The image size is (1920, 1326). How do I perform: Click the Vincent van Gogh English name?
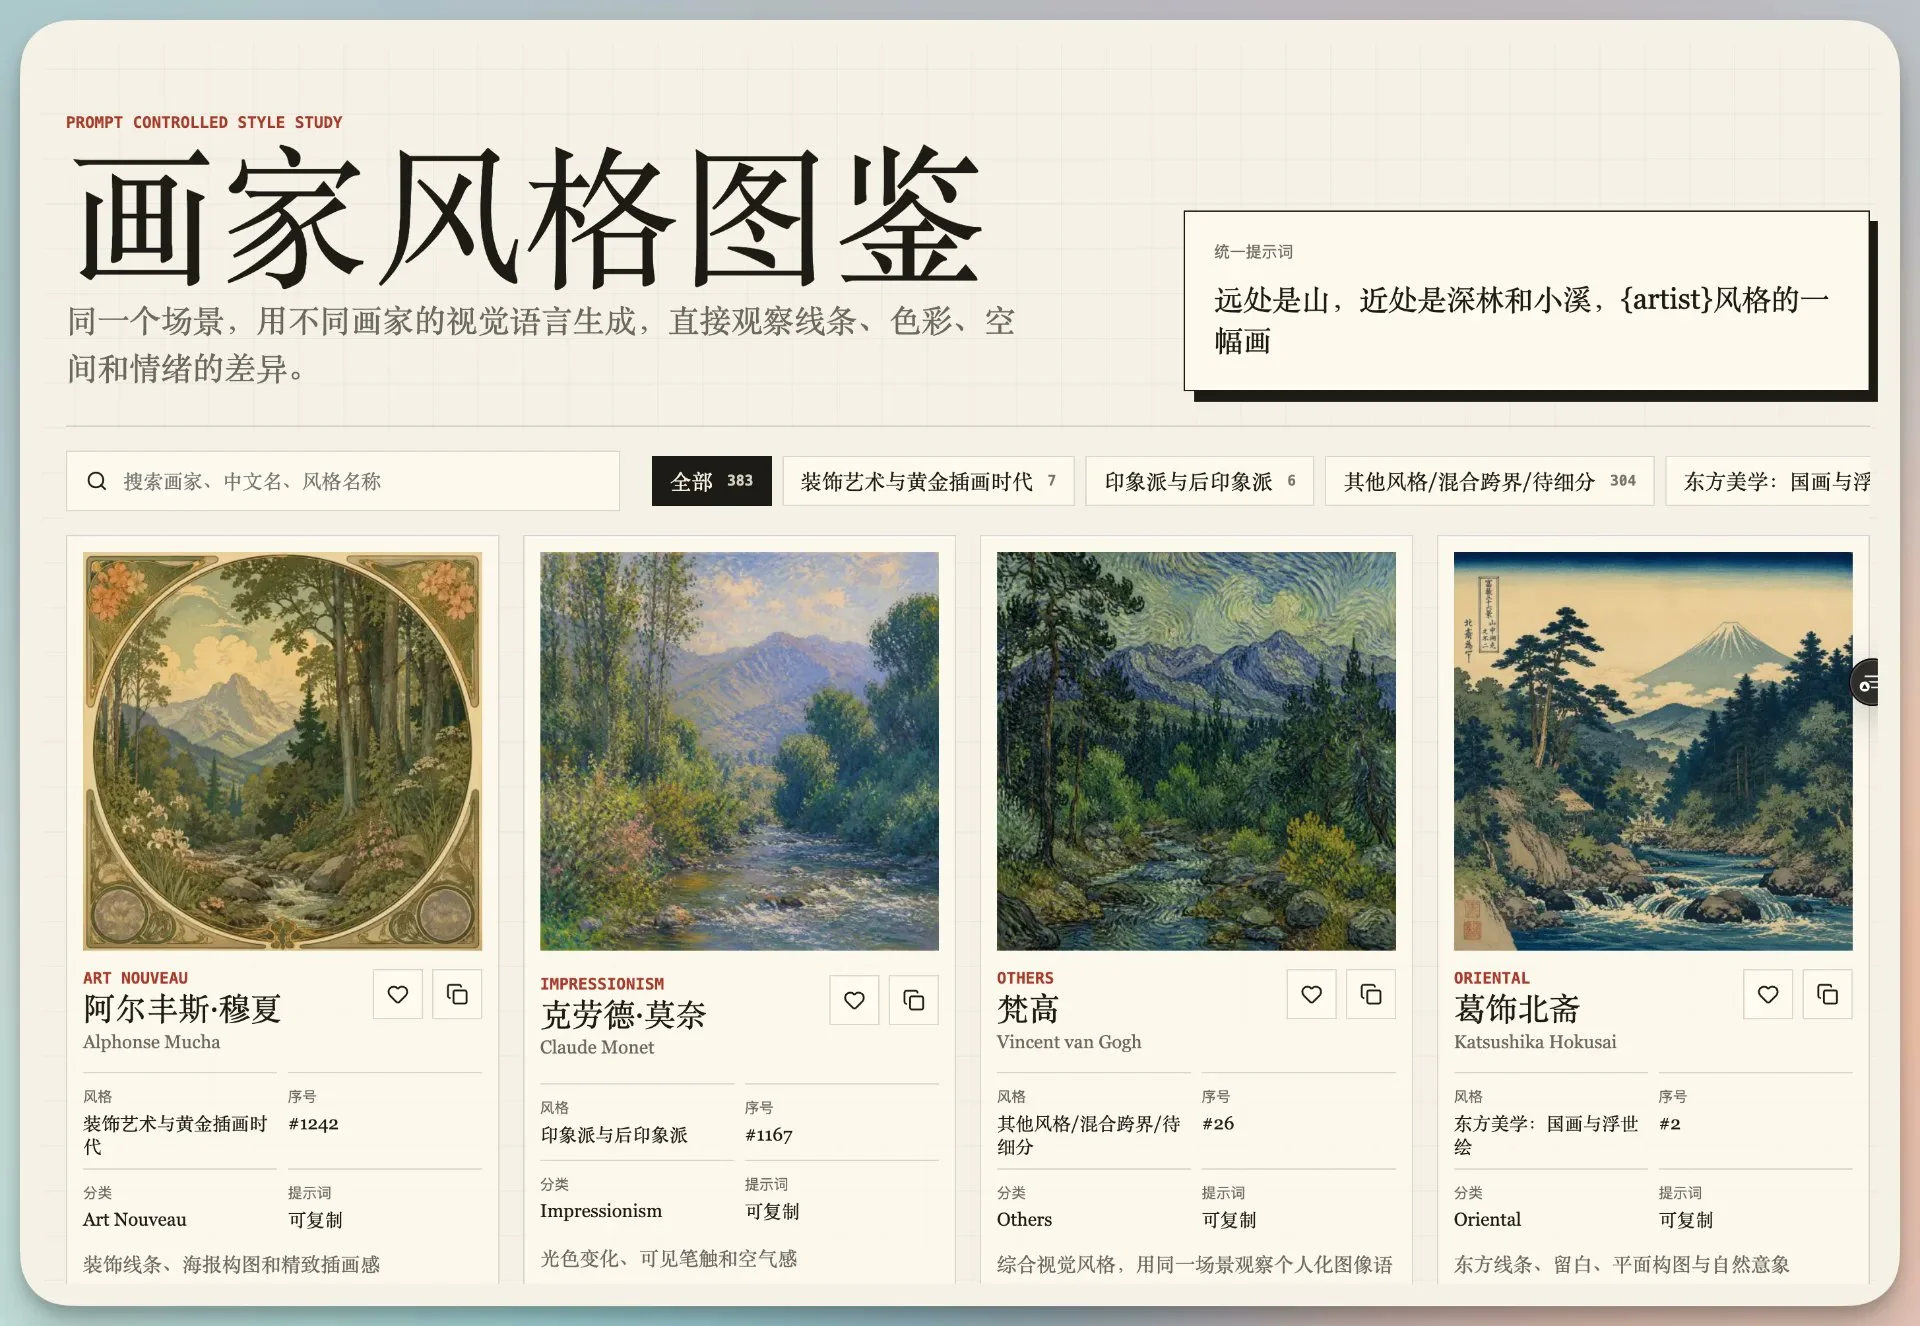click(1069, 1042)
